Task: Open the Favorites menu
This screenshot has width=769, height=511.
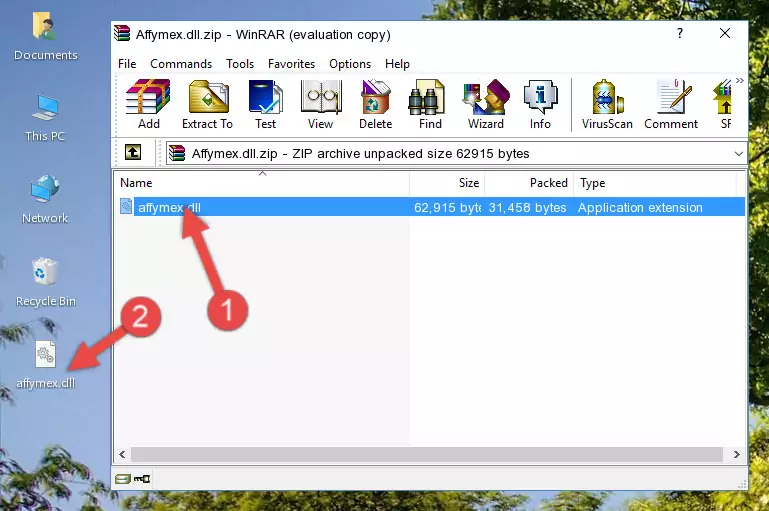Action: click(x=291, y=64)
